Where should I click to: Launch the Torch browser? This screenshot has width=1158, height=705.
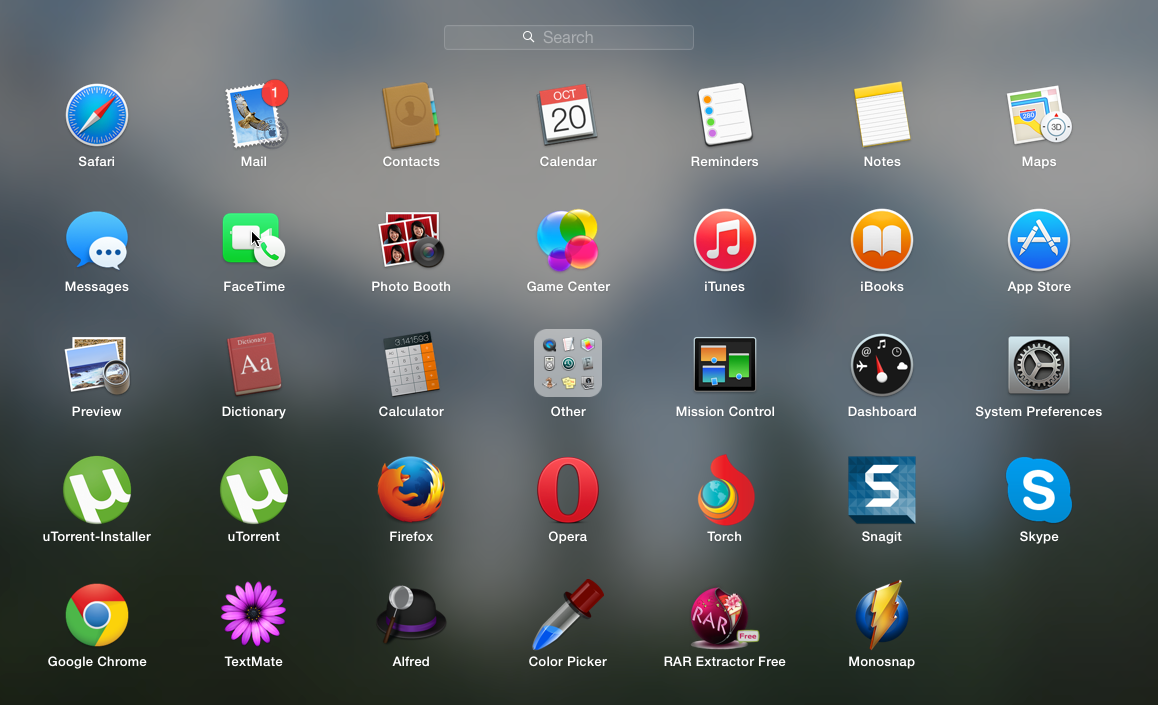725,490
